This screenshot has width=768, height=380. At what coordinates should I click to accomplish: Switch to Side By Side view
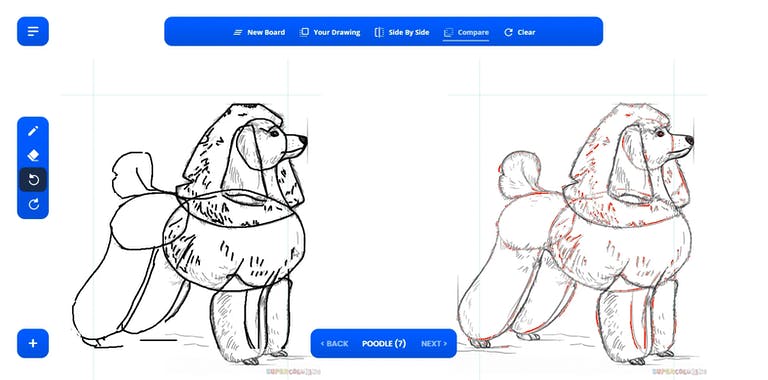(x=402, y=32)
